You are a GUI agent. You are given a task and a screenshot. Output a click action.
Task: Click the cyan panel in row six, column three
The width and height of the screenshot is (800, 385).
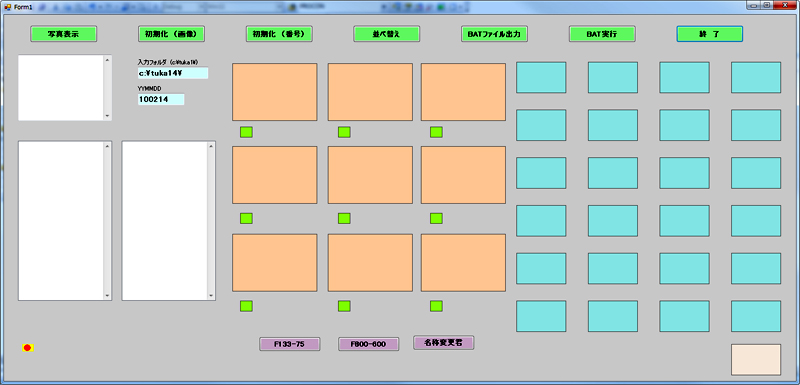point(684,316)
